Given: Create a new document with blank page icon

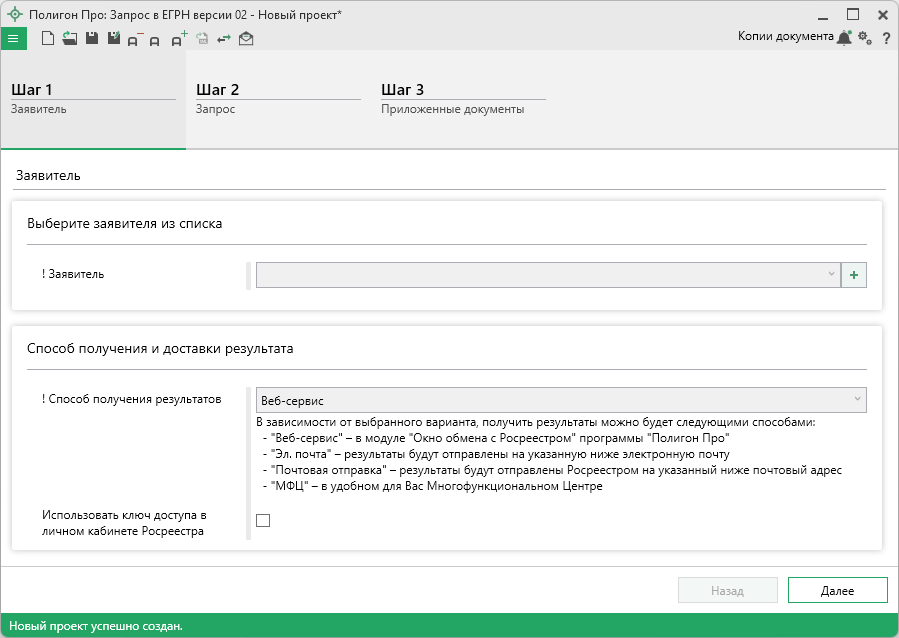Looking at the screenshot, I should tap(47, 39).
